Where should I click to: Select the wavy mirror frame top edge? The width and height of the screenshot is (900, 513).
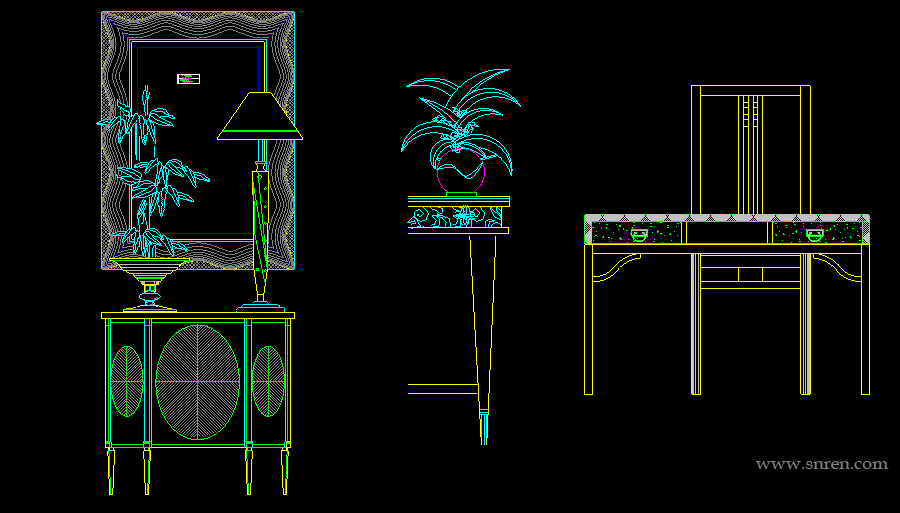point(198,26)
